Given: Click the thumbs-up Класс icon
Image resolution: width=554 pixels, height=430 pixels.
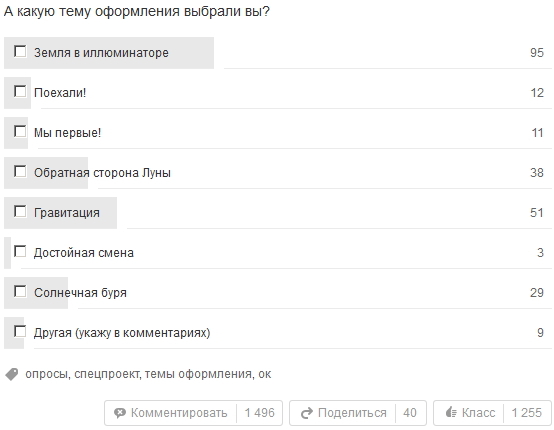Looking at the screenshot, I should 451,412.
